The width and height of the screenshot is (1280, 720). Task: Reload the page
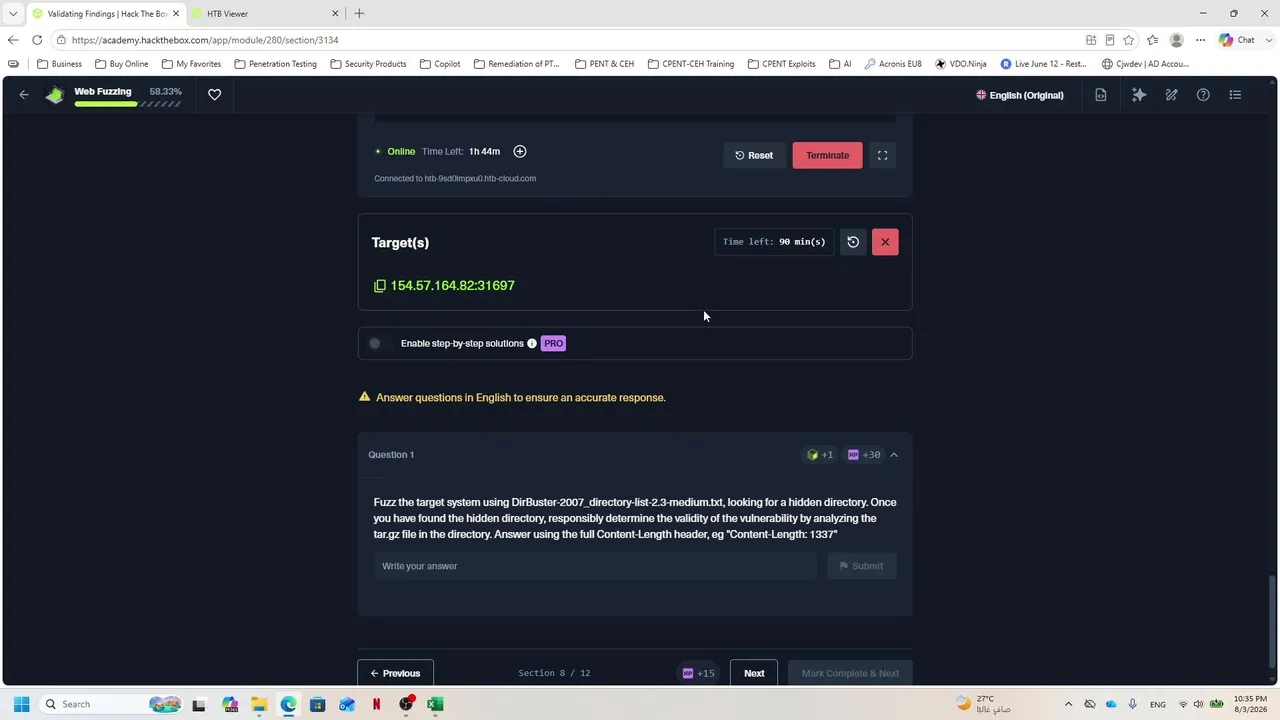(x=37, y=40)
